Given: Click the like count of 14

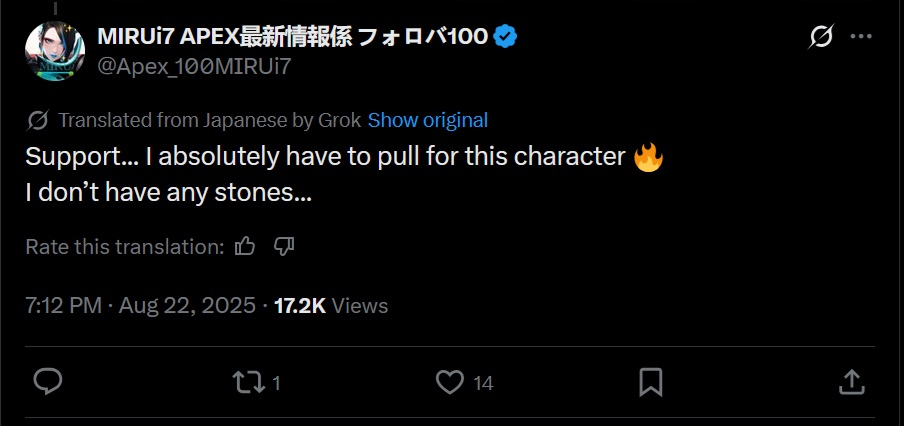Looking at the screenshot, I should click(483, 383).
